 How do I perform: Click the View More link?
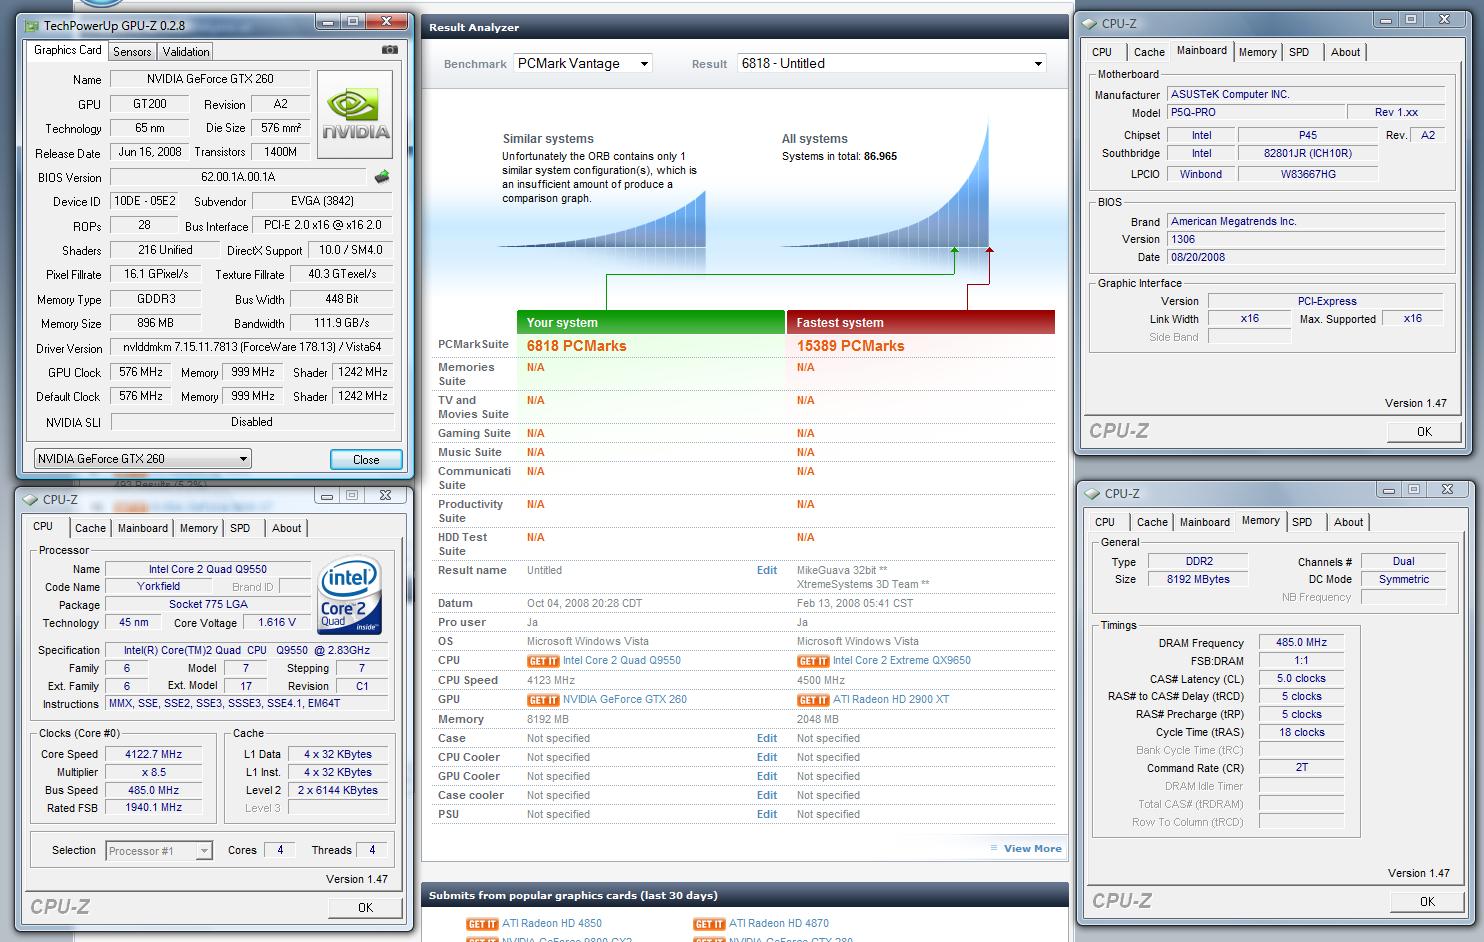(1033, 849)
